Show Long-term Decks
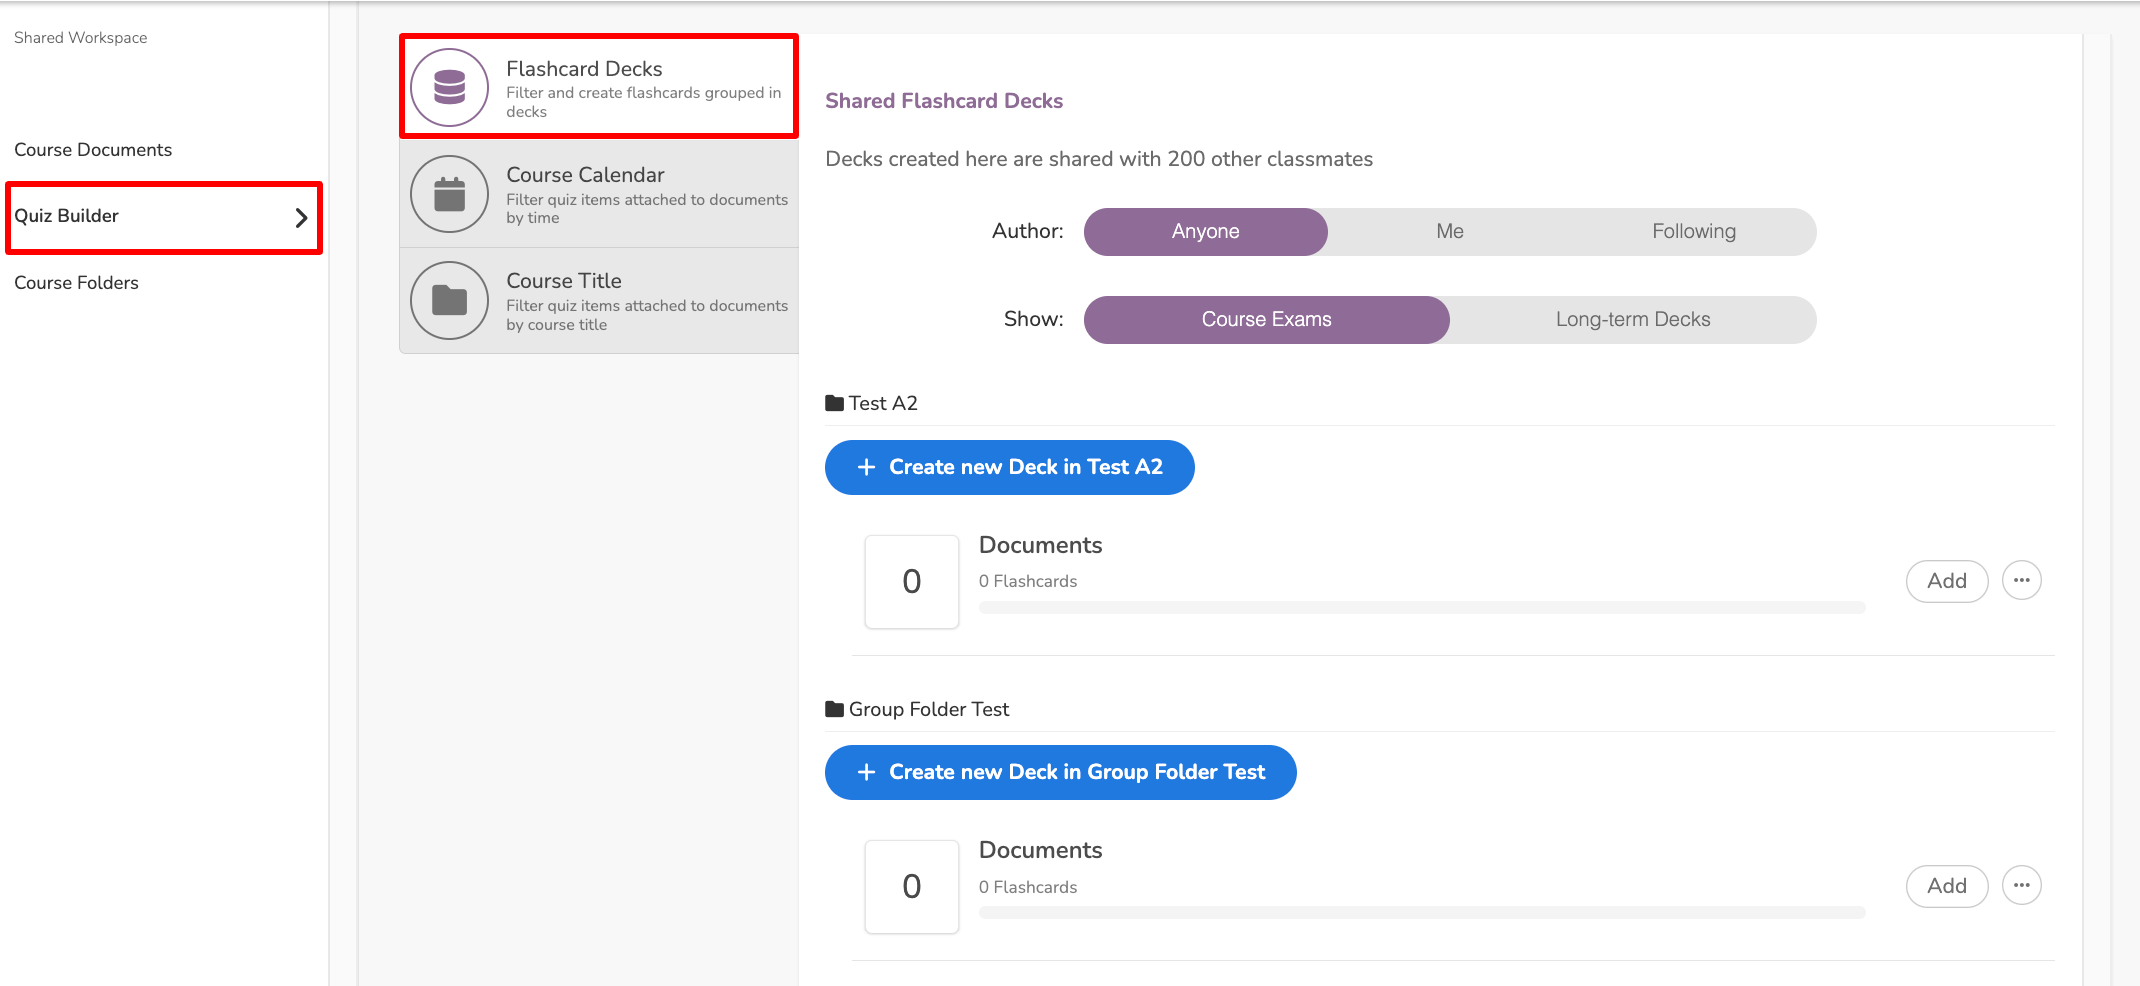The height and width of the screenshot is (986, 2140). [1632, 320]
